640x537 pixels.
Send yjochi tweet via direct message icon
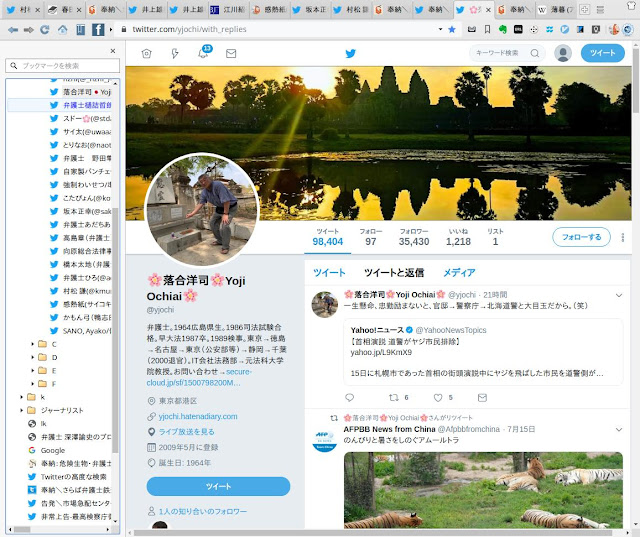coord(482,397)
